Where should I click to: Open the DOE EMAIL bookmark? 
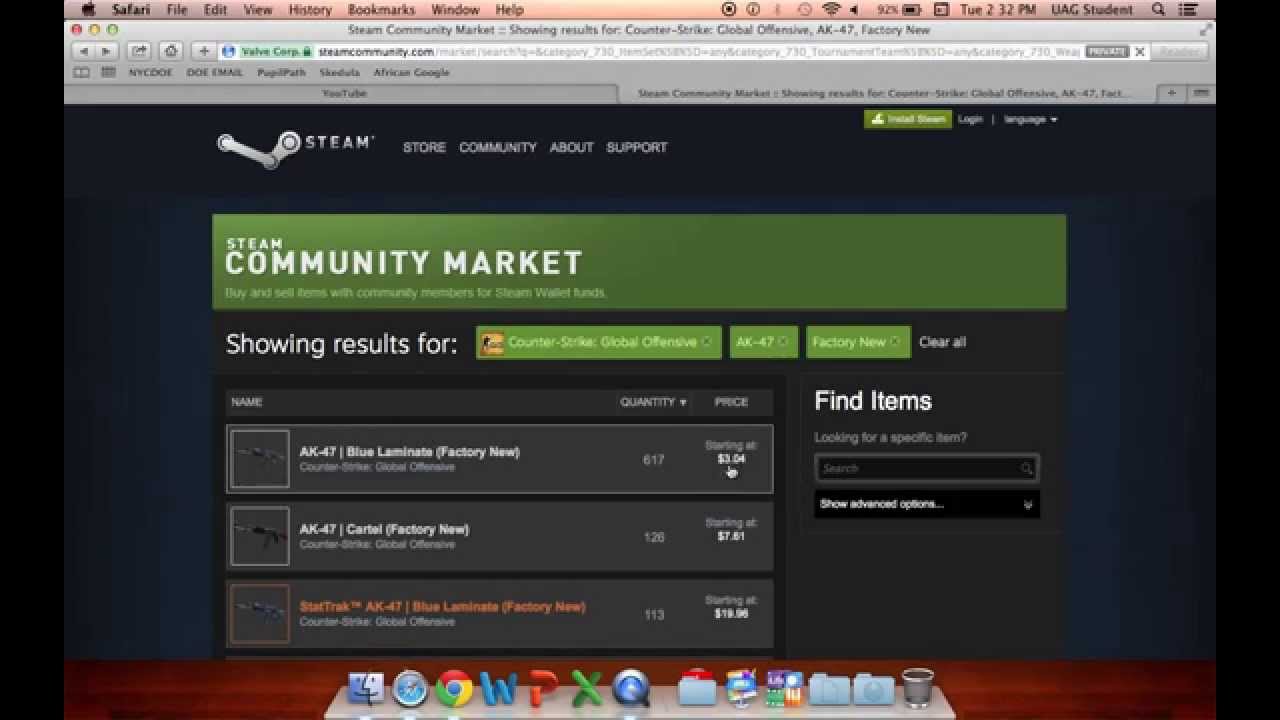214,73
